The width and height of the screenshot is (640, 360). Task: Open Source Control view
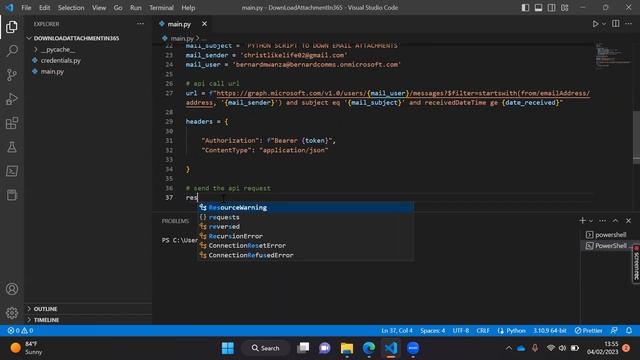pyautogui.click(x=12, y=75)
